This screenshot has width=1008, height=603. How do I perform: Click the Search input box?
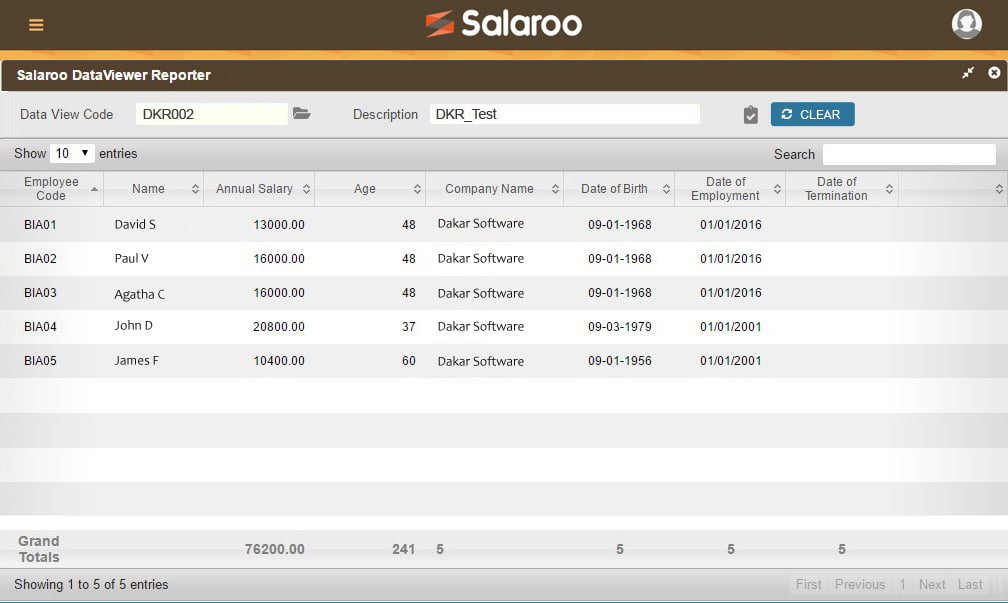click(909, 154)
